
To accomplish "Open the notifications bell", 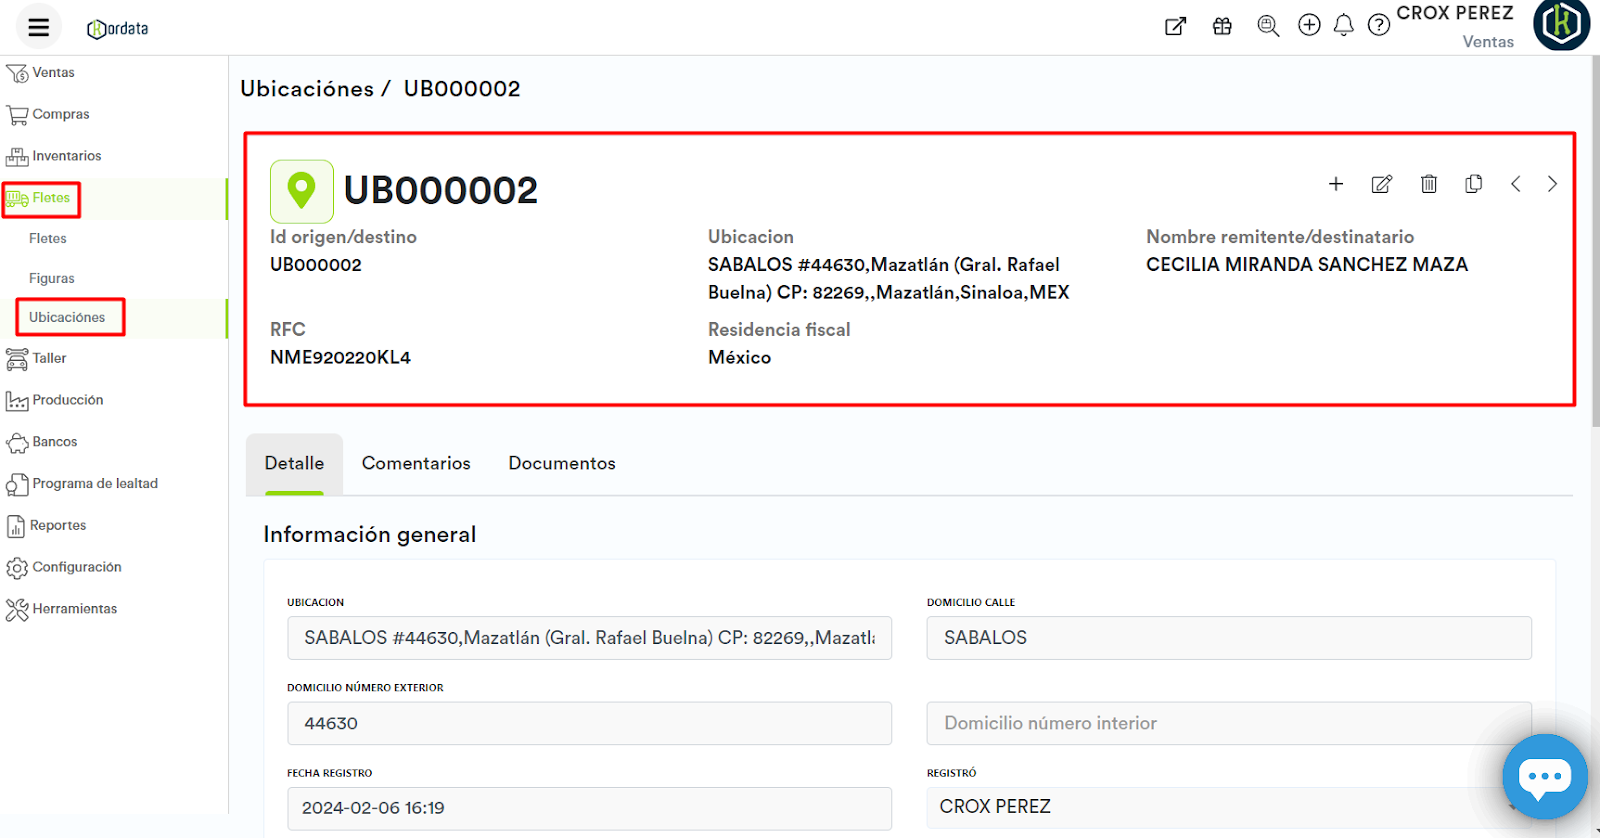I will [1344, 26].
